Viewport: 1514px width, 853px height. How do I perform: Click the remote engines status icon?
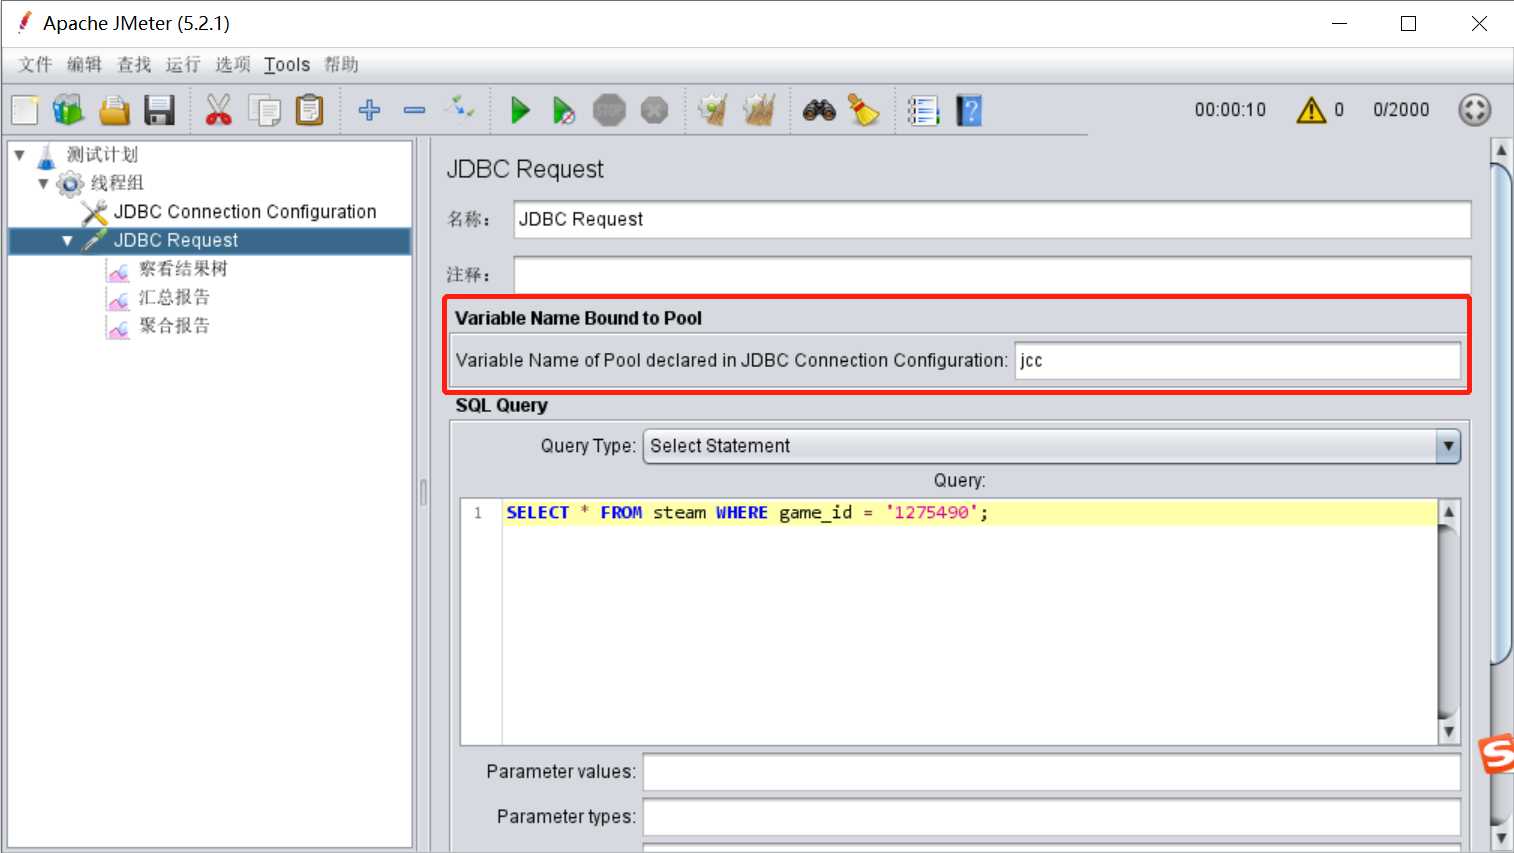(1475, 110)
